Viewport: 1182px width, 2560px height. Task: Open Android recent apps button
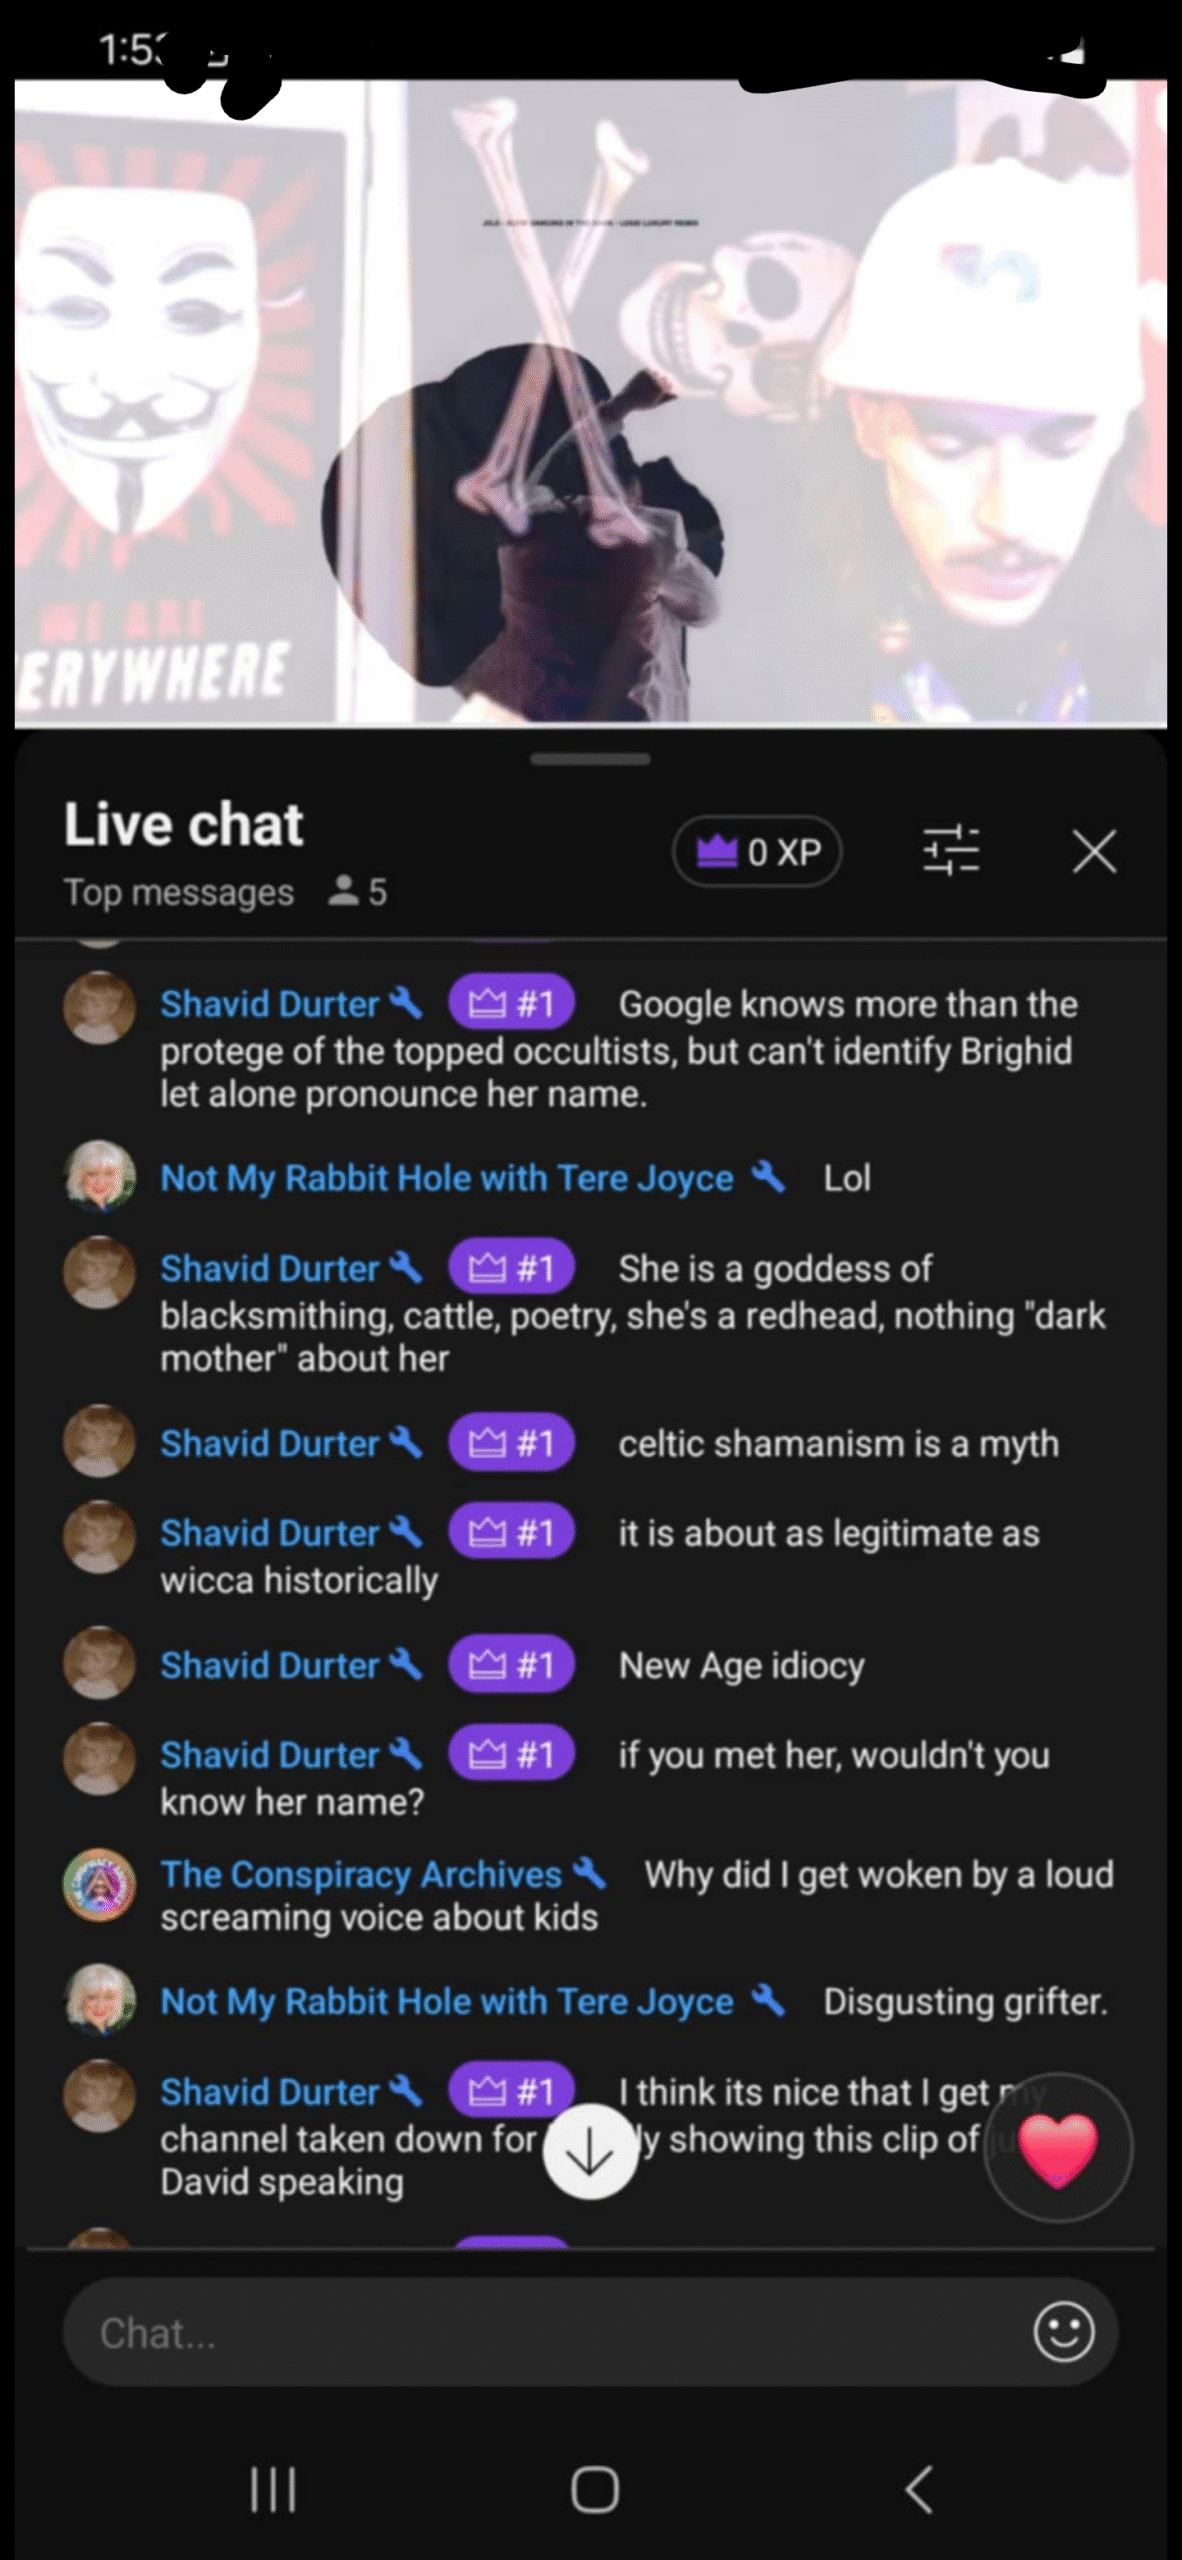(273, 2489)
